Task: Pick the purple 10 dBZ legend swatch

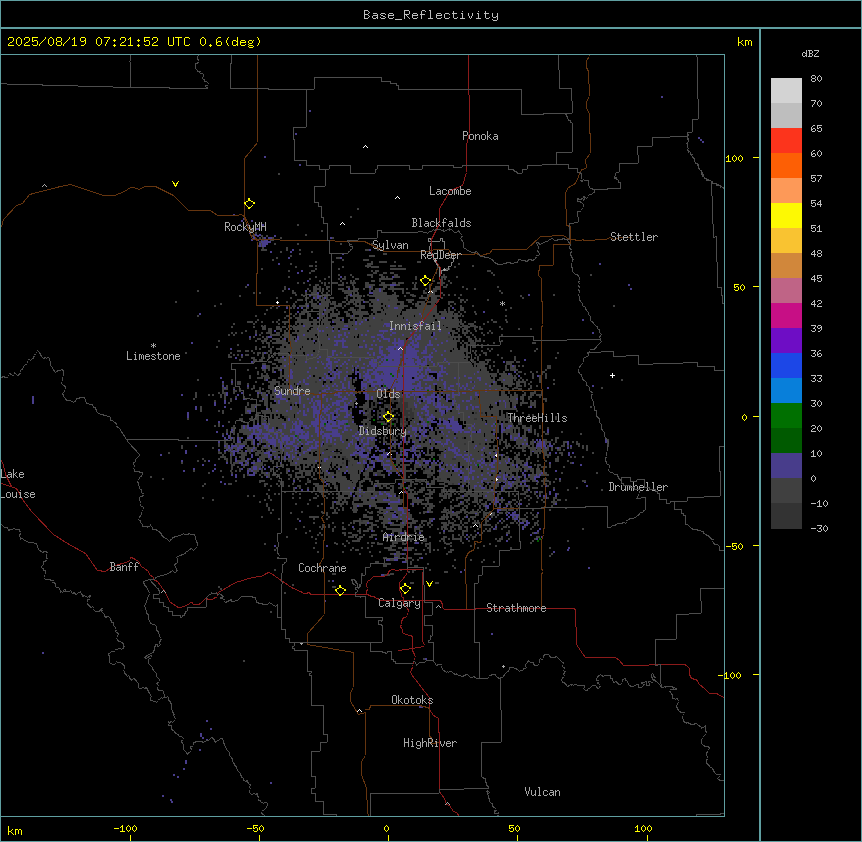Action: point(786,466)
